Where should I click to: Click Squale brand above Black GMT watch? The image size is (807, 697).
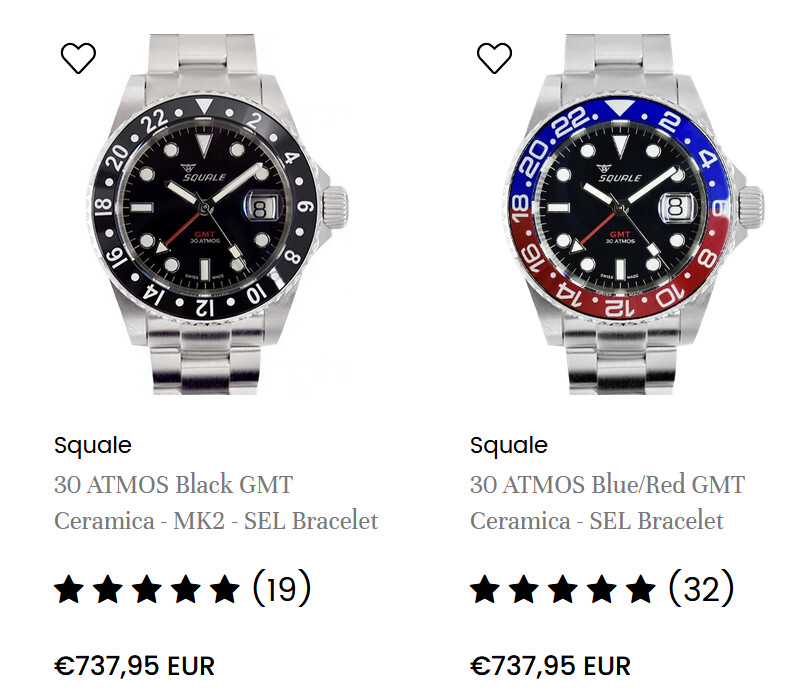pyautogui.click(x=93, y=445)
